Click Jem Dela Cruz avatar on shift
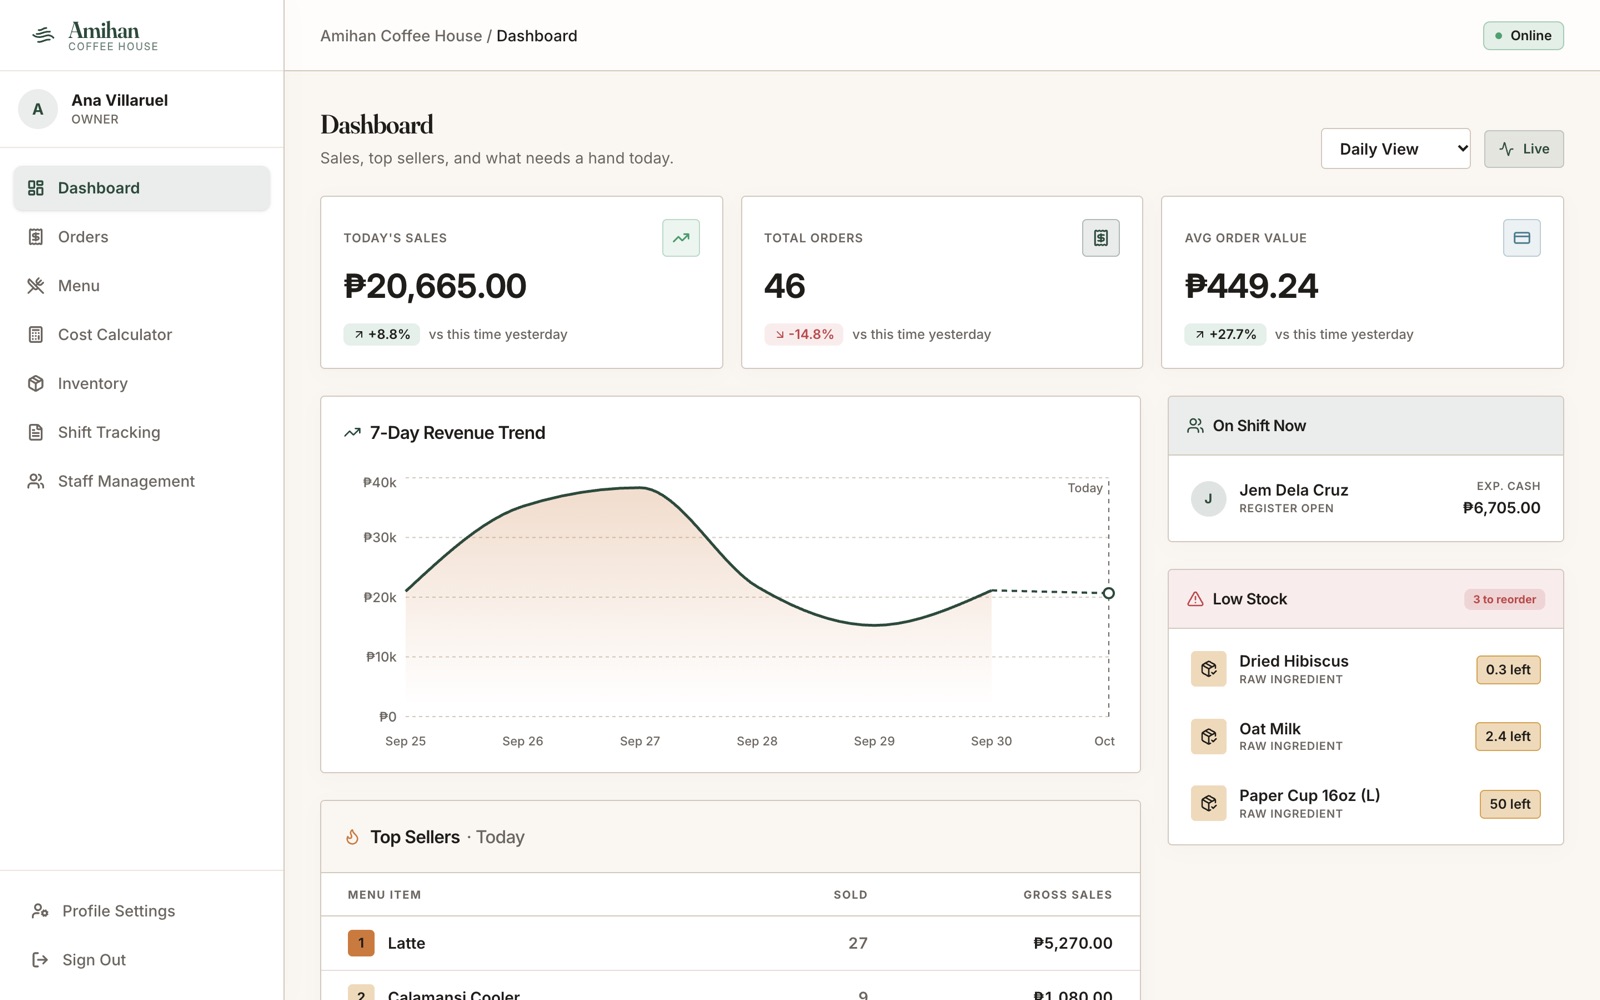 (1208, 499)
